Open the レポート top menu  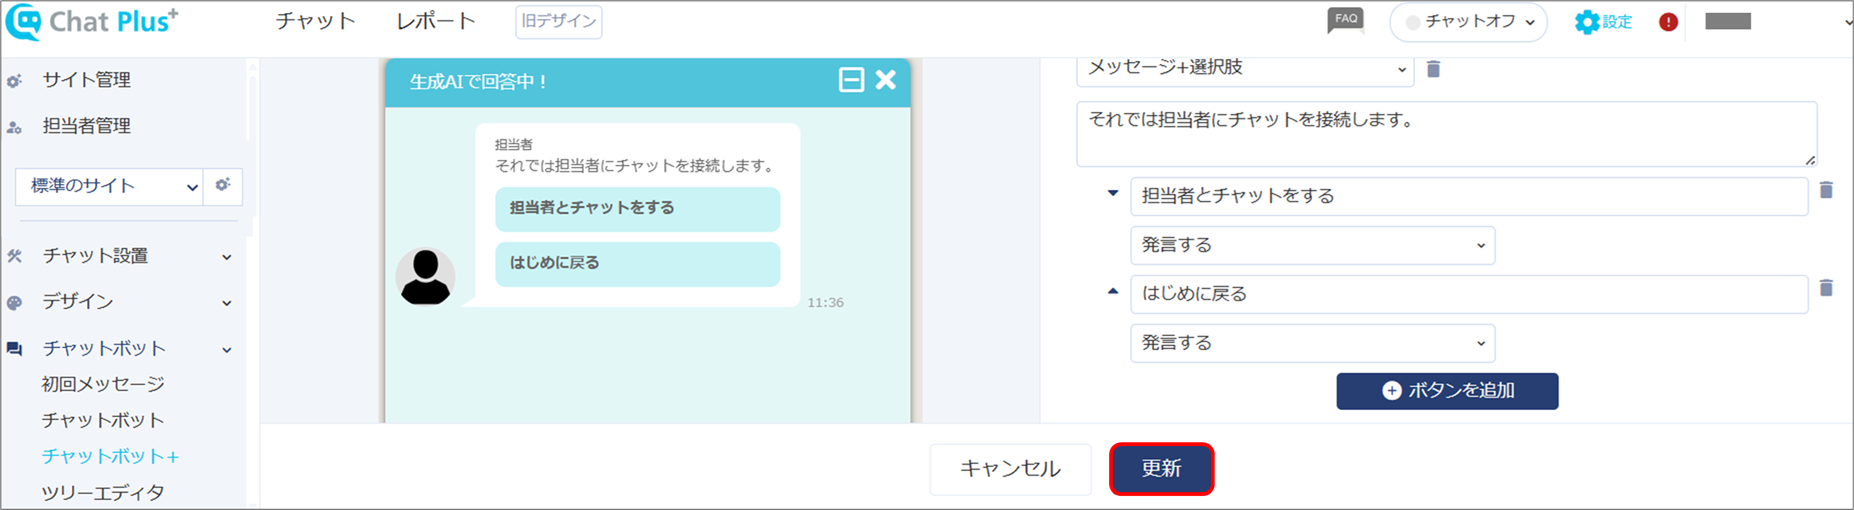click(x=436, y=21)
